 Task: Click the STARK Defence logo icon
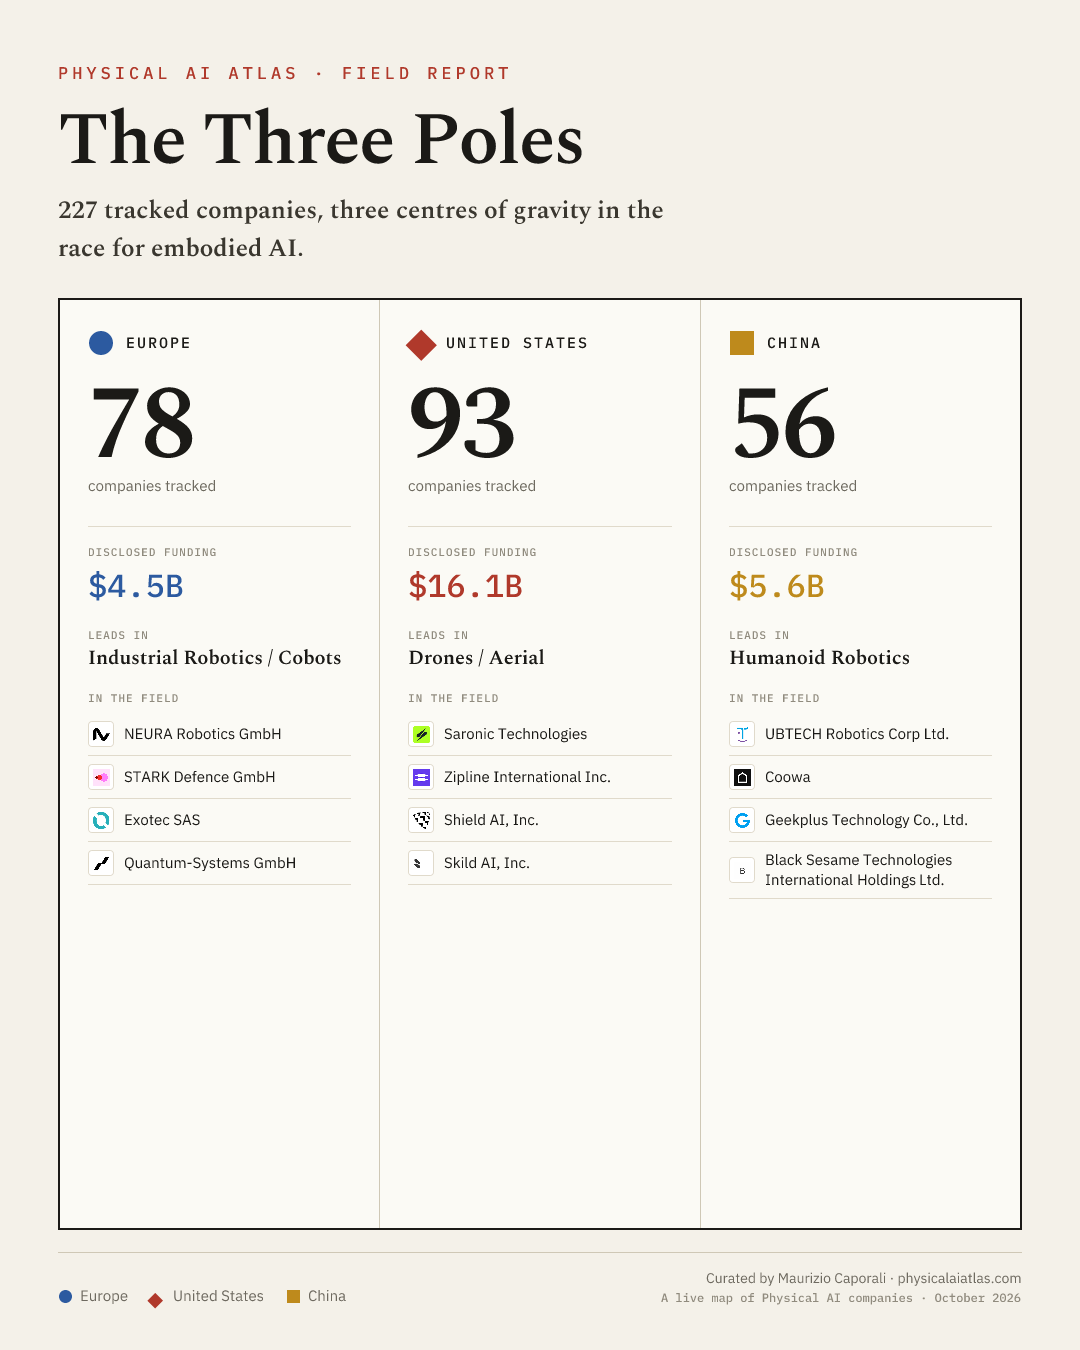tap(101, 777)
